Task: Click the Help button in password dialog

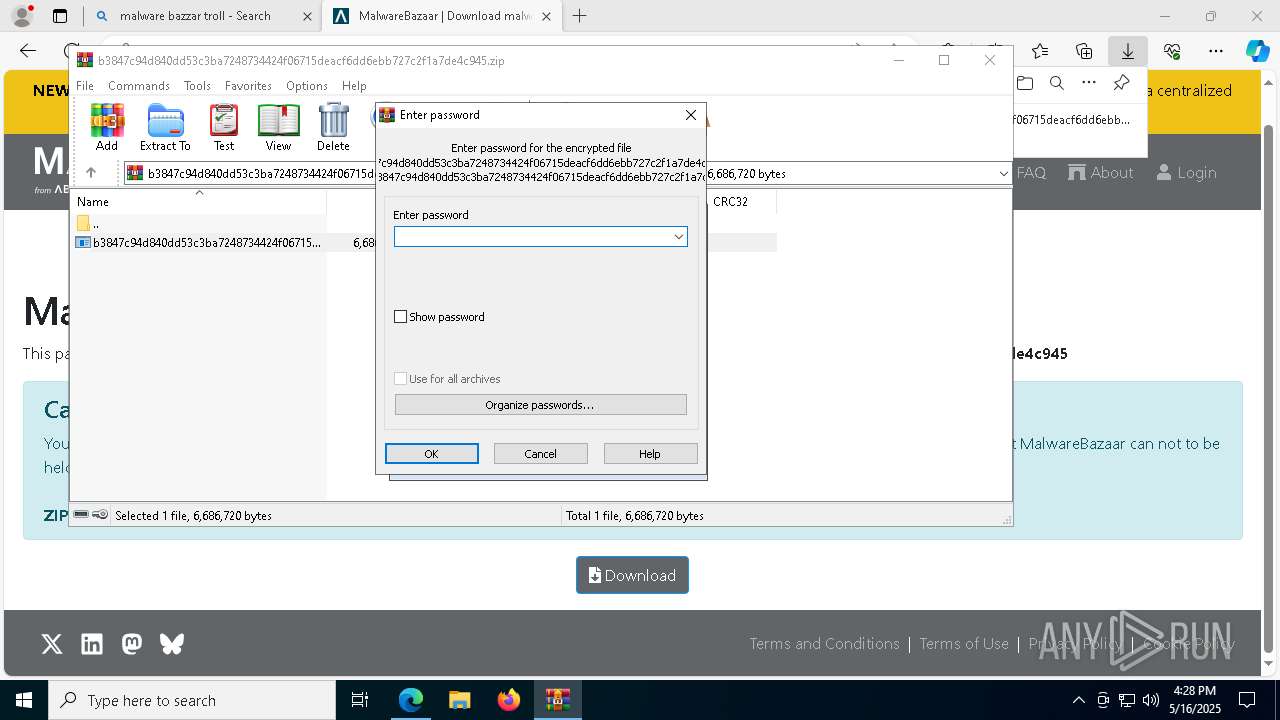Action: click(x=650, y=454)
